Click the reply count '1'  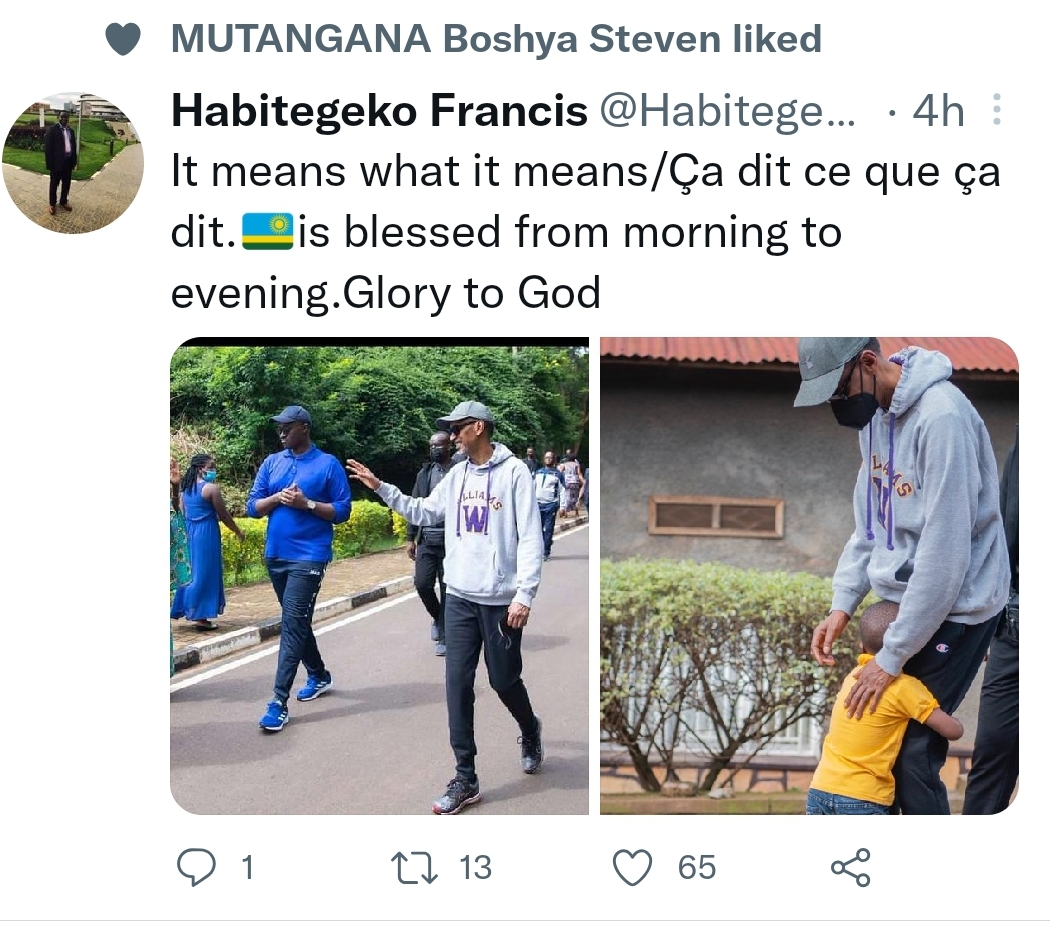click(x=246, y=867)
